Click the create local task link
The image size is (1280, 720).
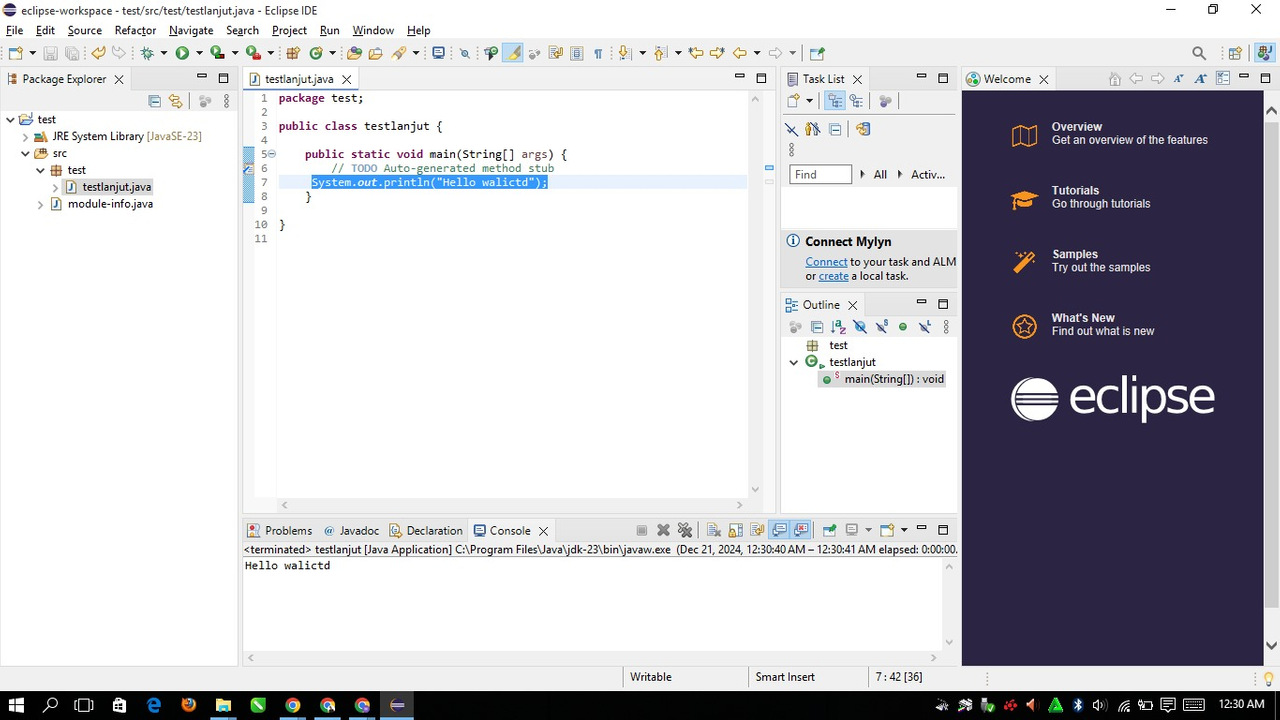tap(833, 276)
